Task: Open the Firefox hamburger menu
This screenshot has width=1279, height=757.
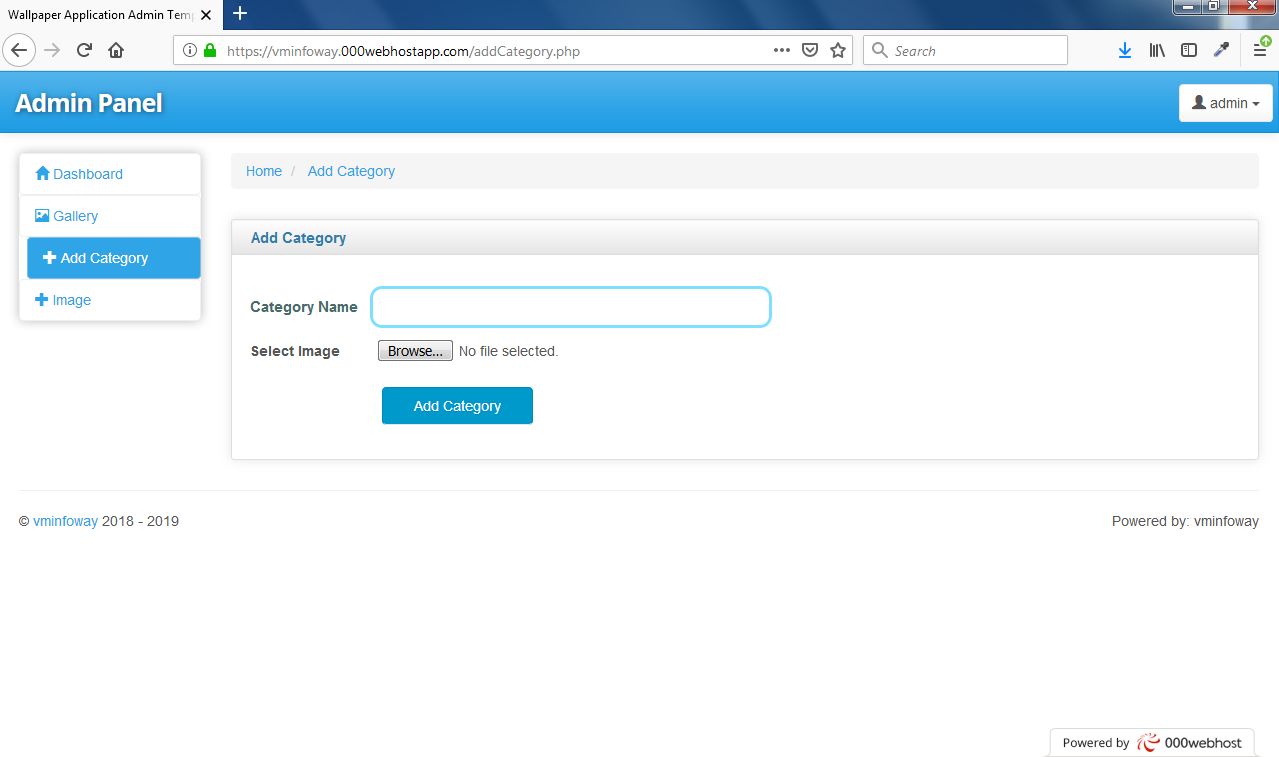Action: click(x=1260, y=50)
